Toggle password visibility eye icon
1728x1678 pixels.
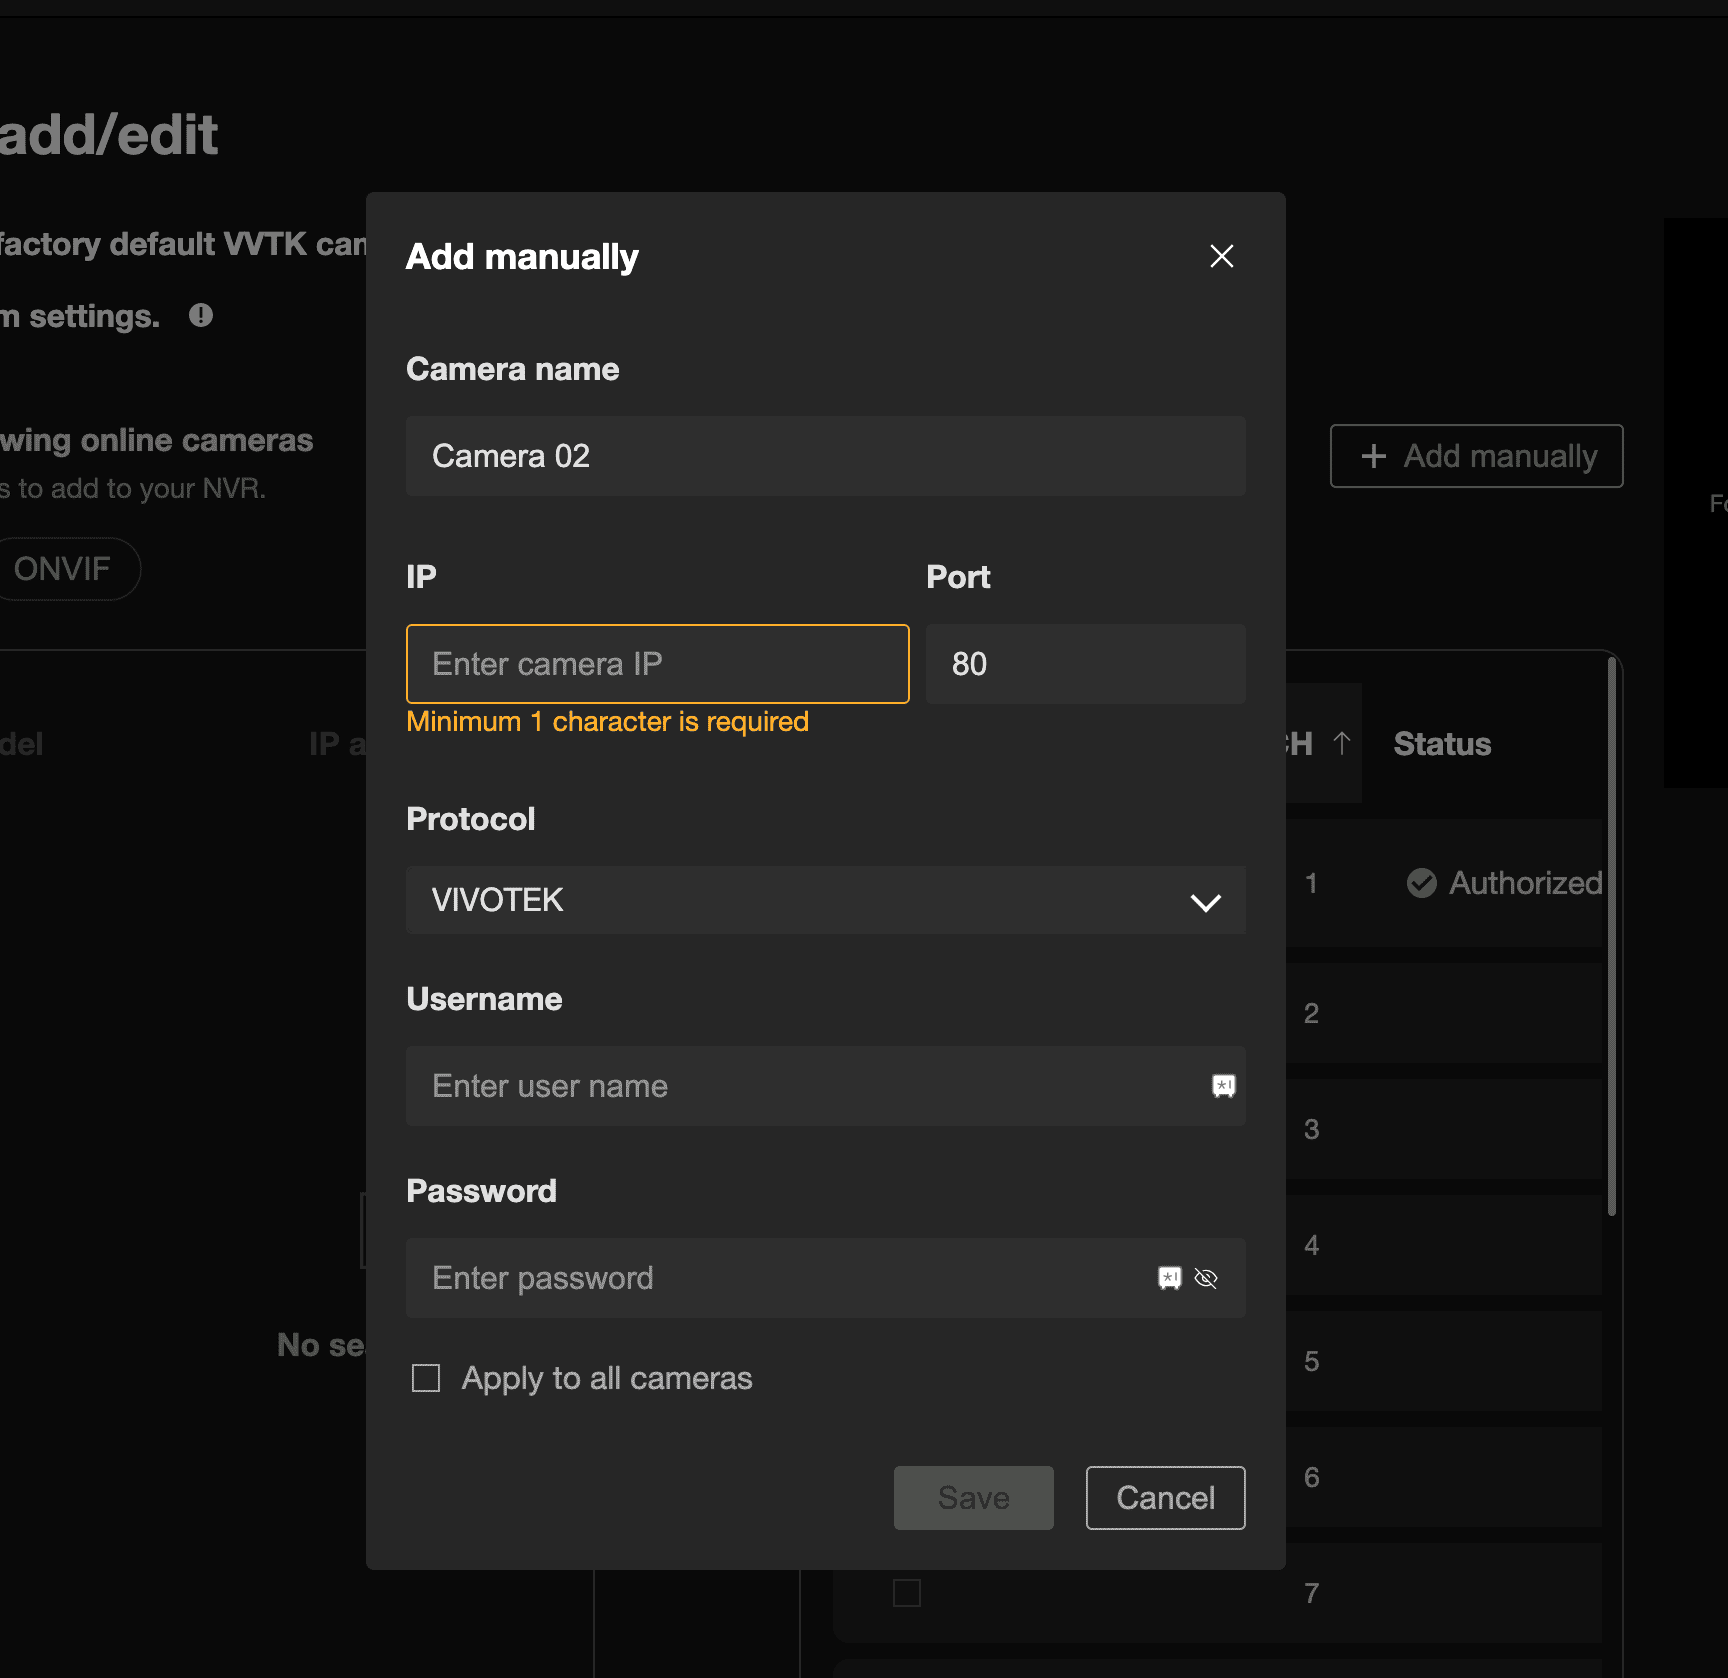coord(1206,1278)
